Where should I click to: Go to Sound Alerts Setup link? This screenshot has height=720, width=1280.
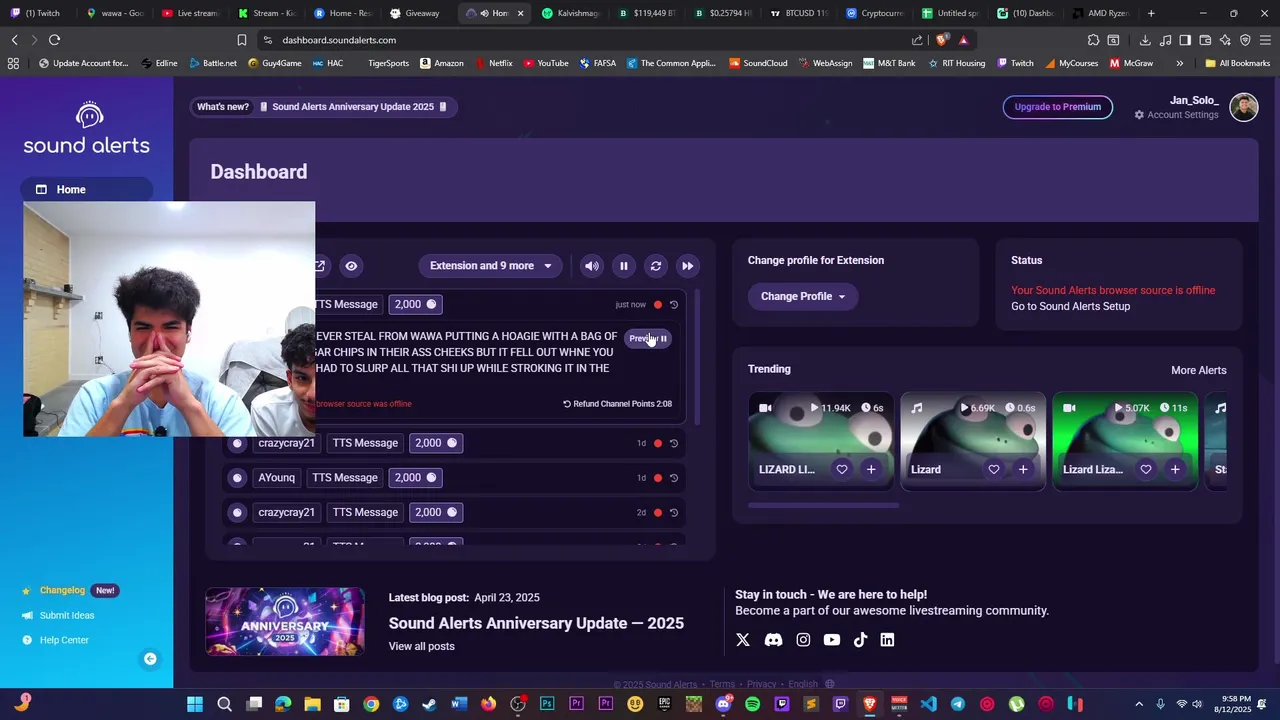coord(1070,306)
